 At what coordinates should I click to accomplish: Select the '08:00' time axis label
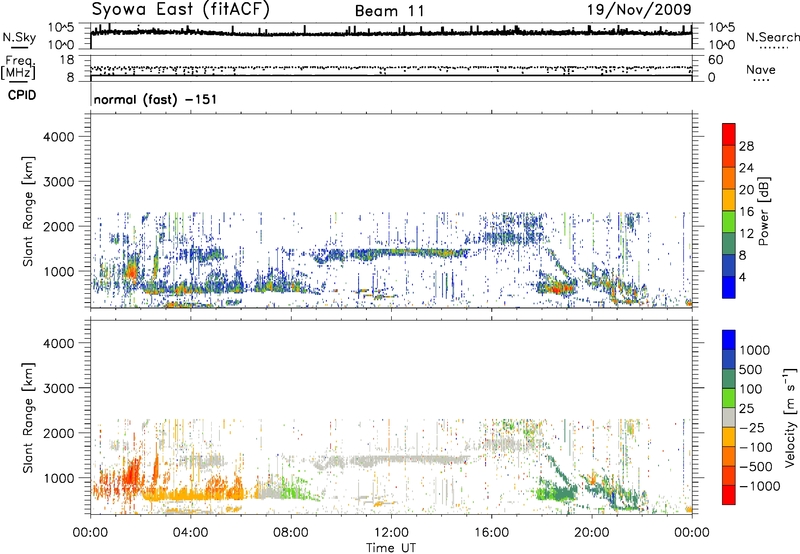(x=291, y=532)
